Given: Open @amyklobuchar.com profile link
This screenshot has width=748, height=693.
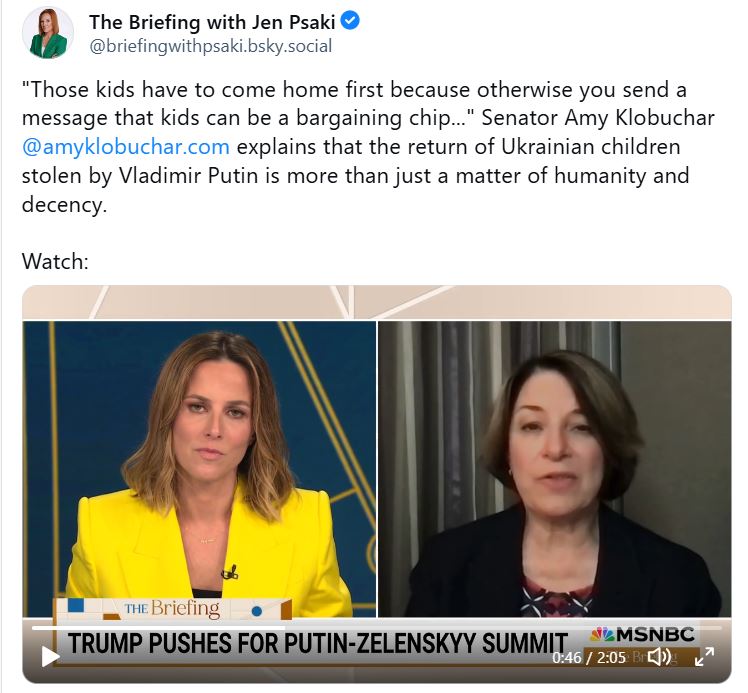Looking at the screenshot, I should (x=126, y=146).
